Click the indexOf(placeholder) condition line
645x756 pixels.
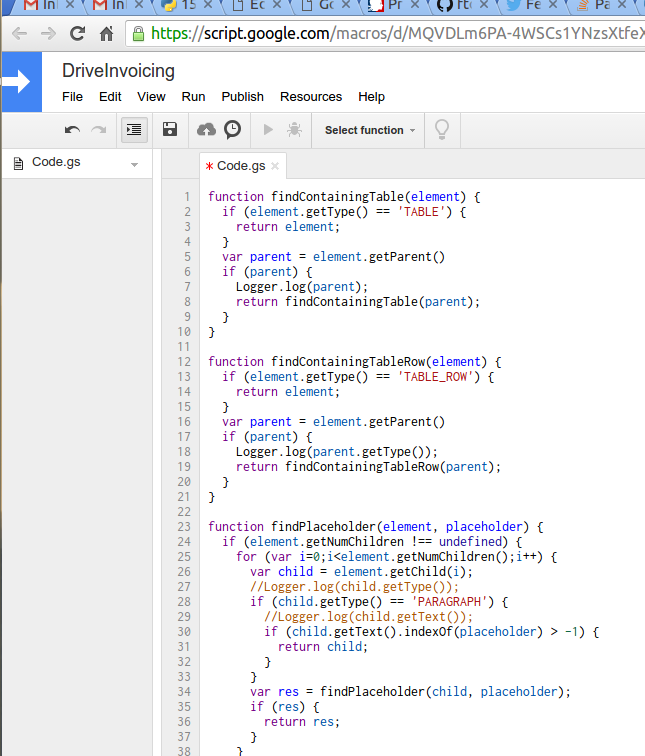(431, 632)
